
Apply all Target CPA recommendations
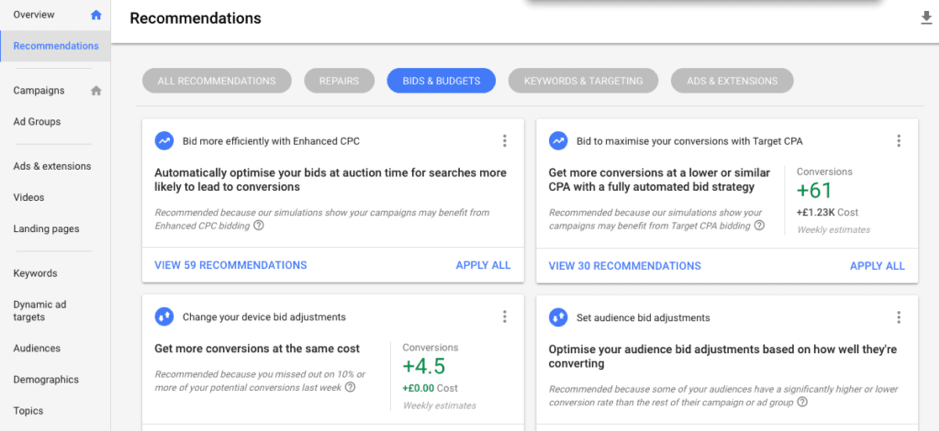877,265
